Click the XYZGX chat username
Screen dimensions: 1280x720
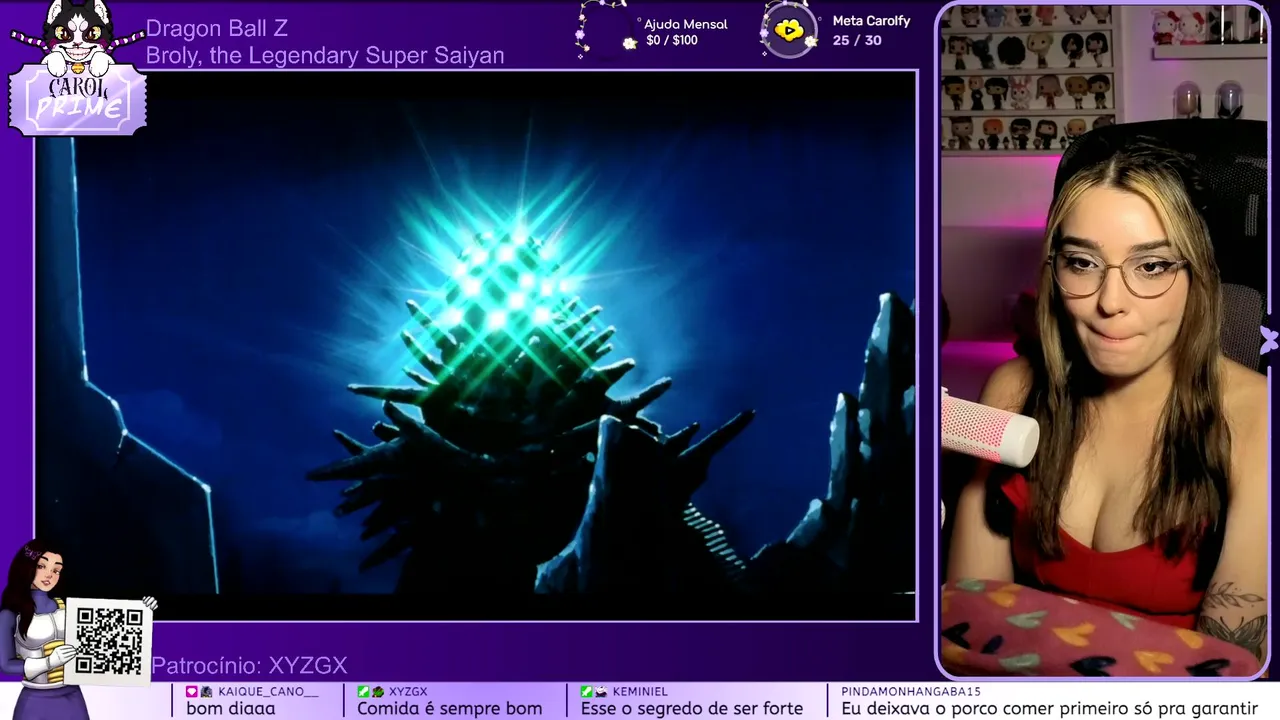[408, 691]
